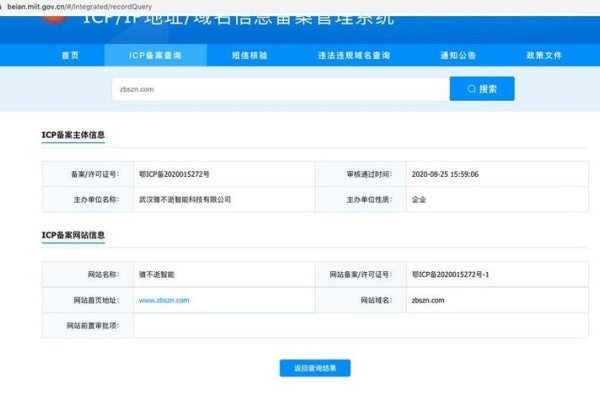Click the search field containing zbszn.com
This screenshot has width=600, height=400.
coord(280,89)
